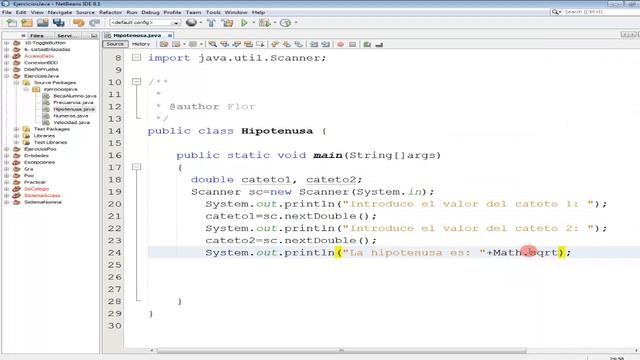Screen dimensions: 640x360
Task: Click the globe browser icon in toolbar
Action: pyautogui.click(x=191, y=23)
